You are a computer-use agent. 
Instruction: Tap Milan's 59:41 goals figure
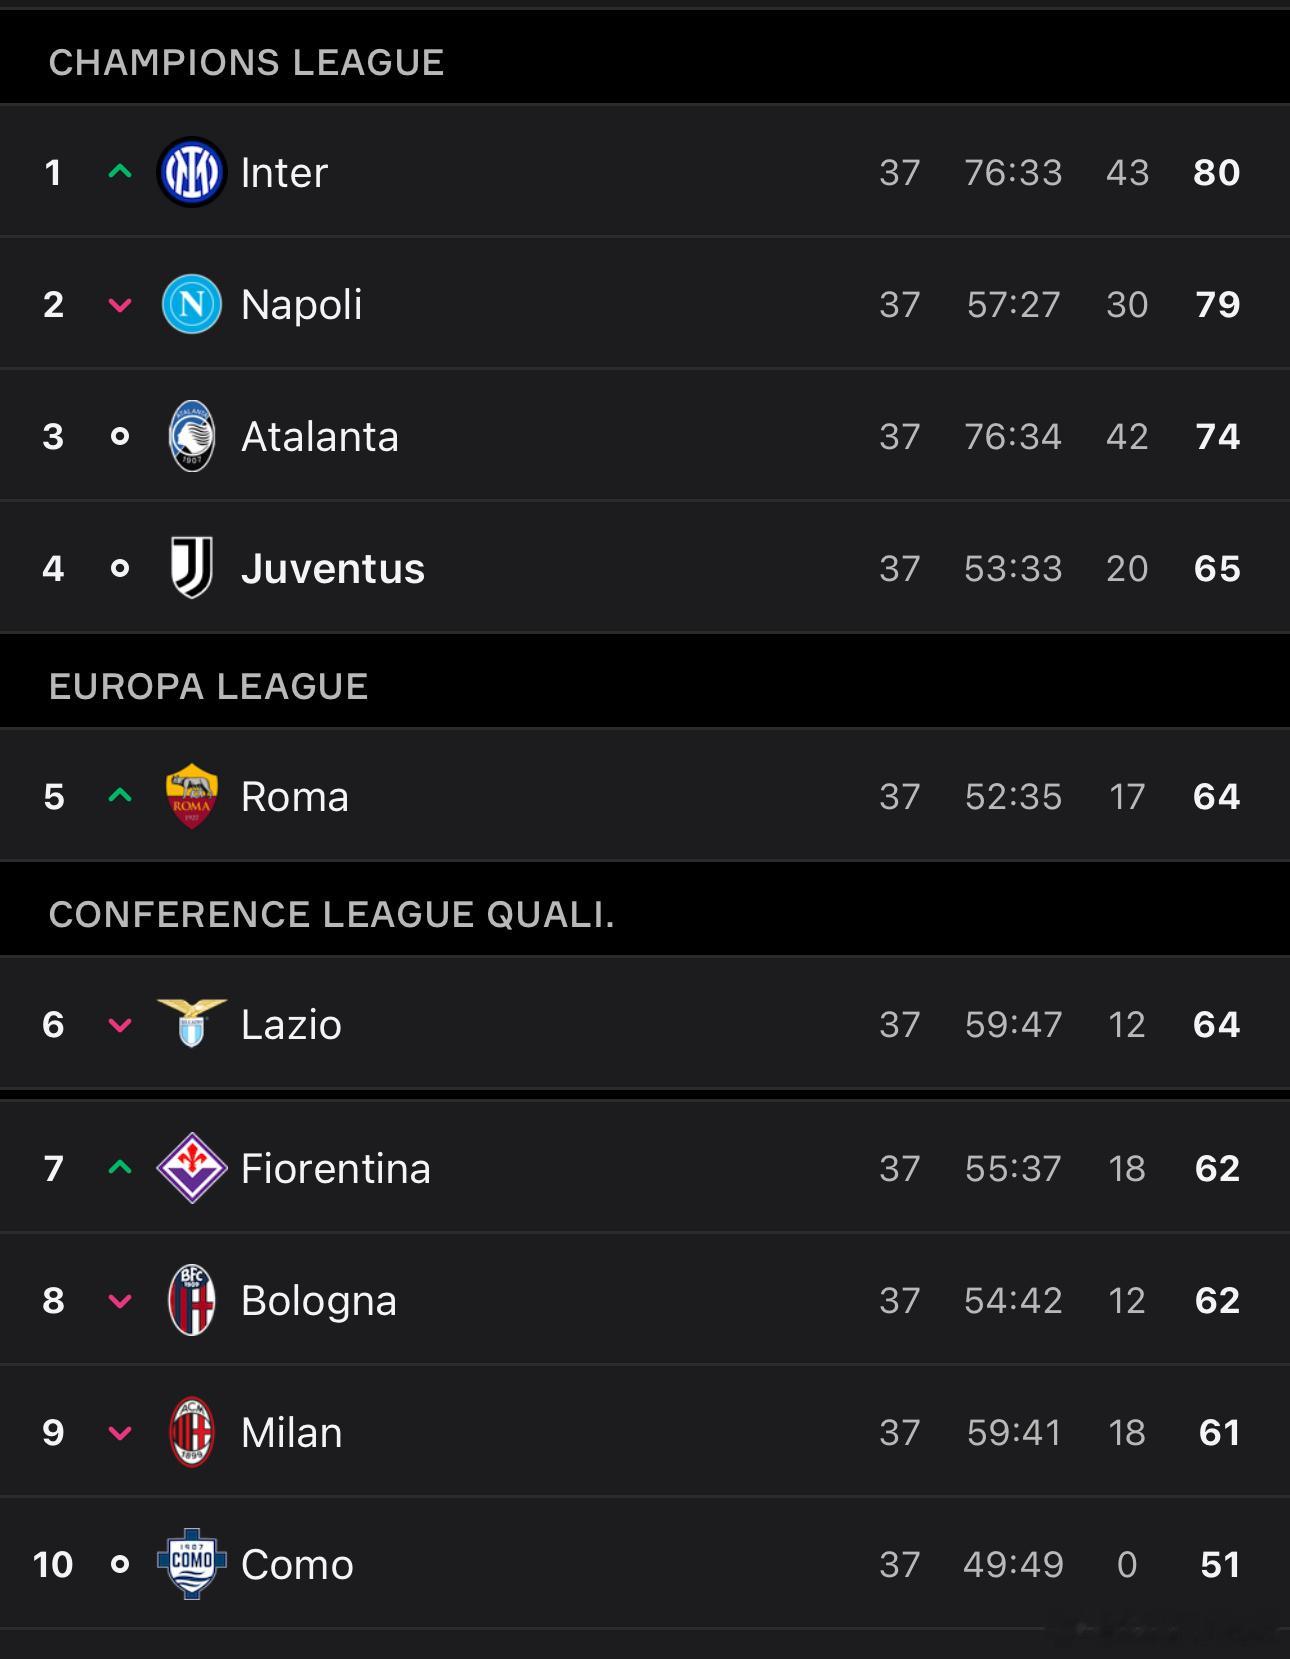click(1014, 1432)
